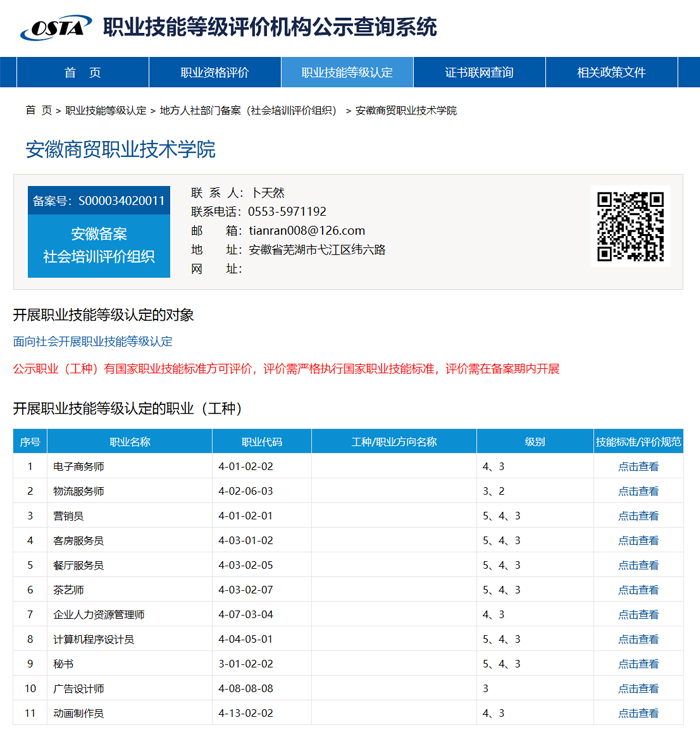700x729 pixels.
Task: Click code 4-01-02-01
Action: (x=245, y=516)
